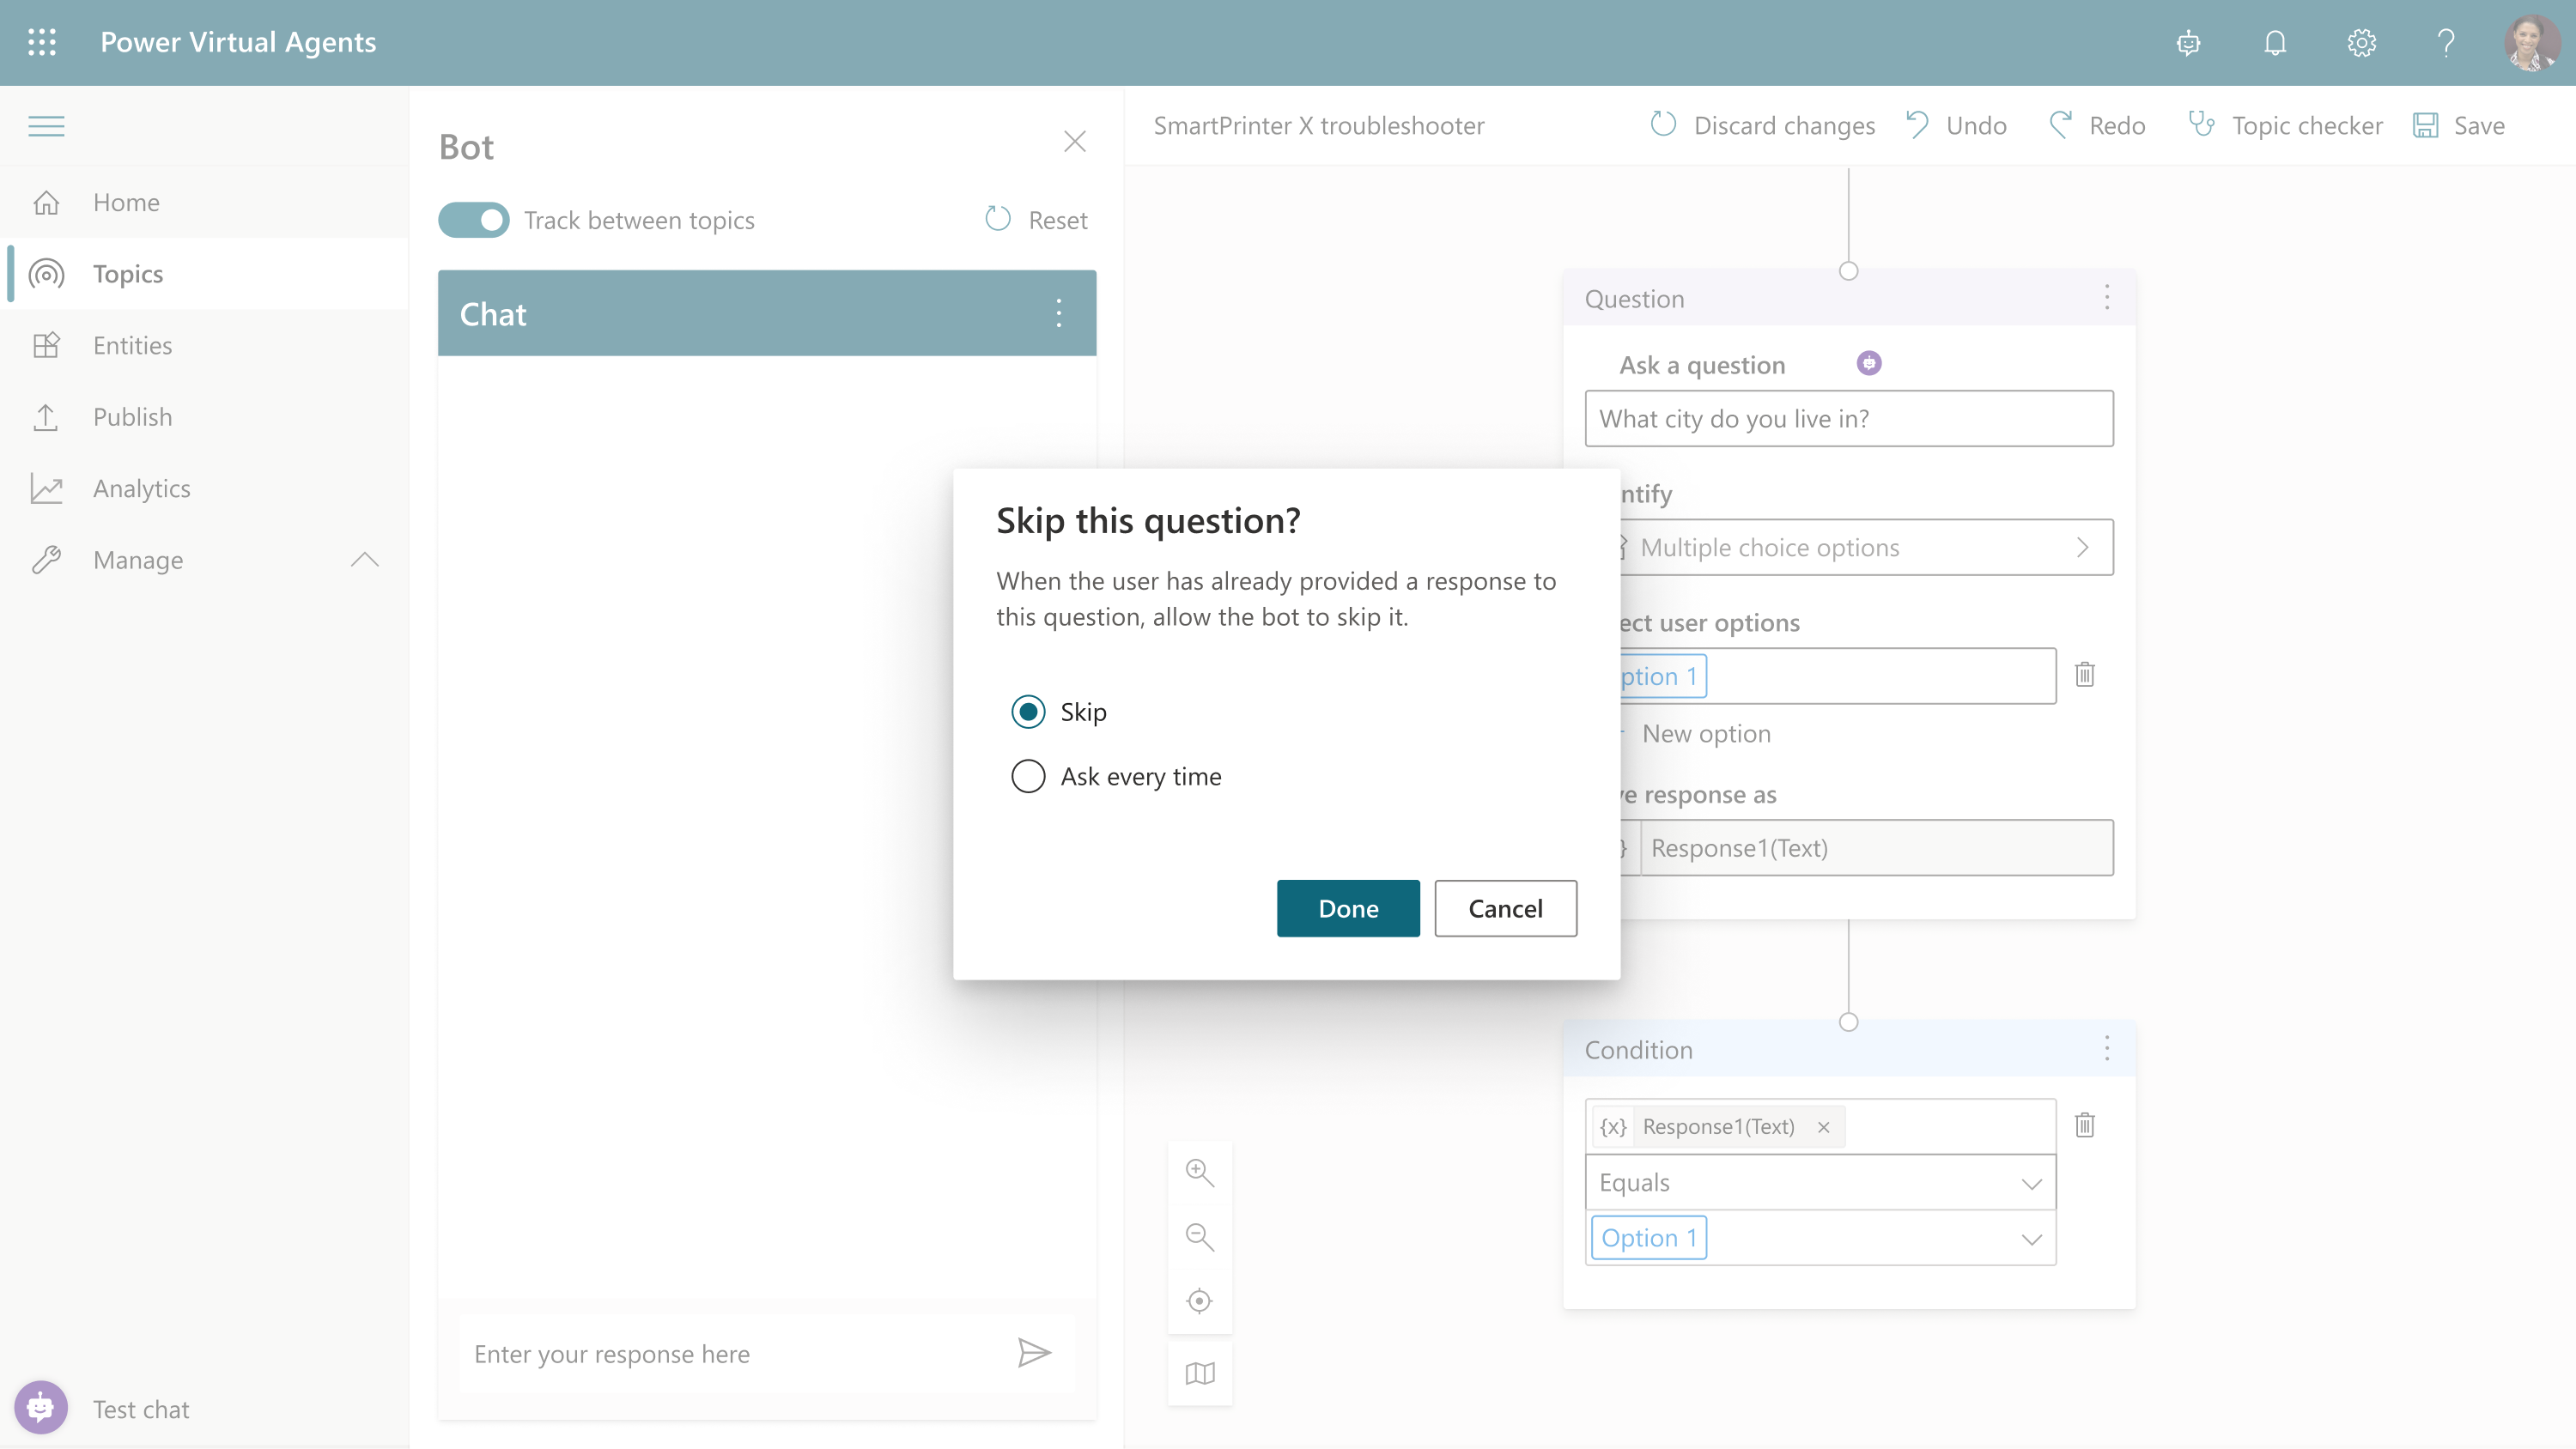Open the notifications bell

(2274, 42)
